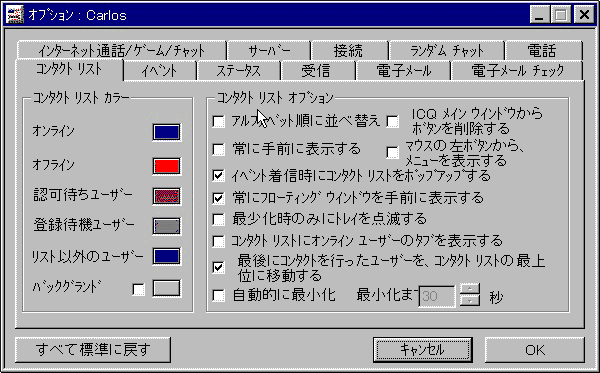Switch to the 電子メール チェック tab
The height and width of the screenshot is (373, 600).
pos(517,71)
